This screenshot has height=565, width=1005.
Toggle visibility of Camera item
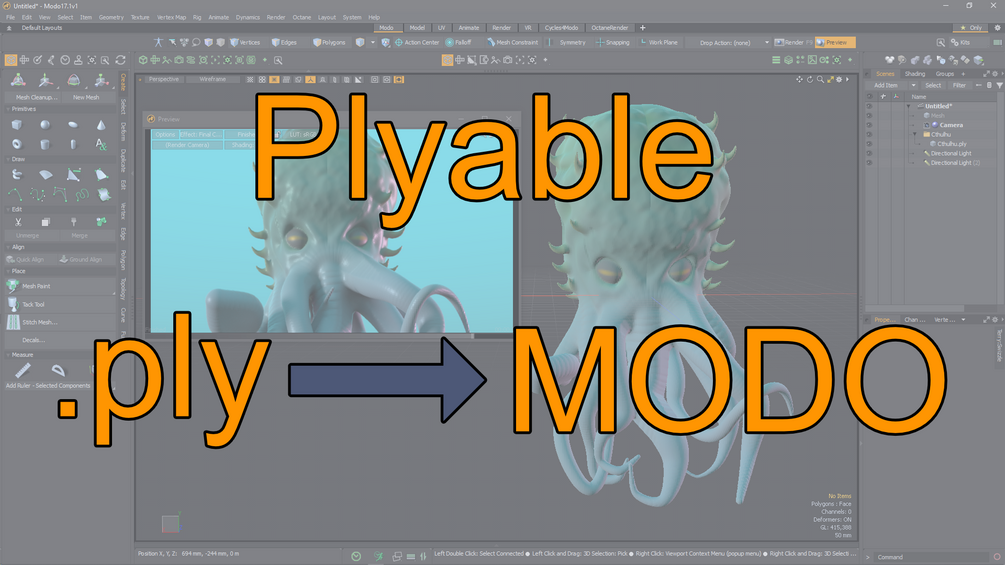pos(870,125)
